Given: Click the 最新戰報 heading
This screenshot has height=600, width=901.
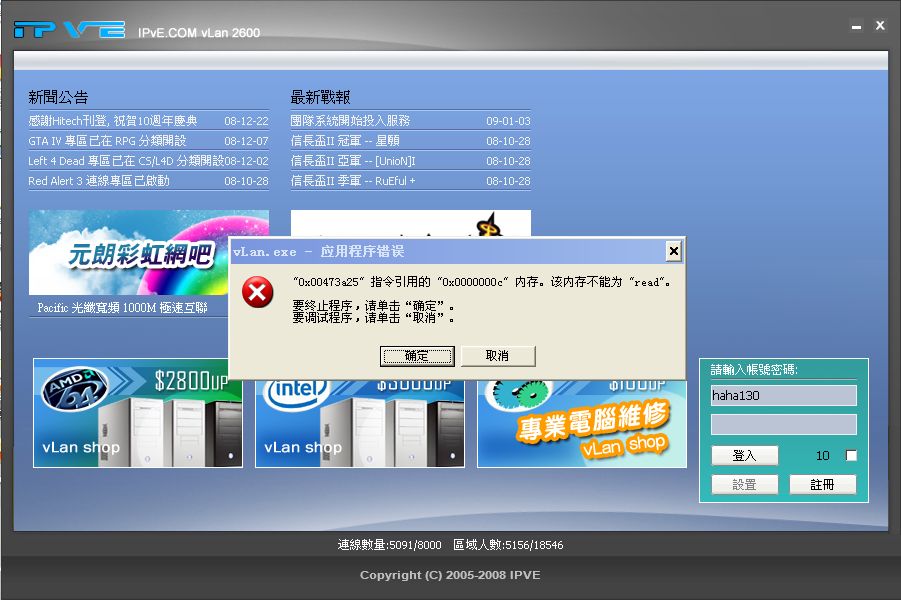Looking at the screenshot, I should [x=320, y=97].
